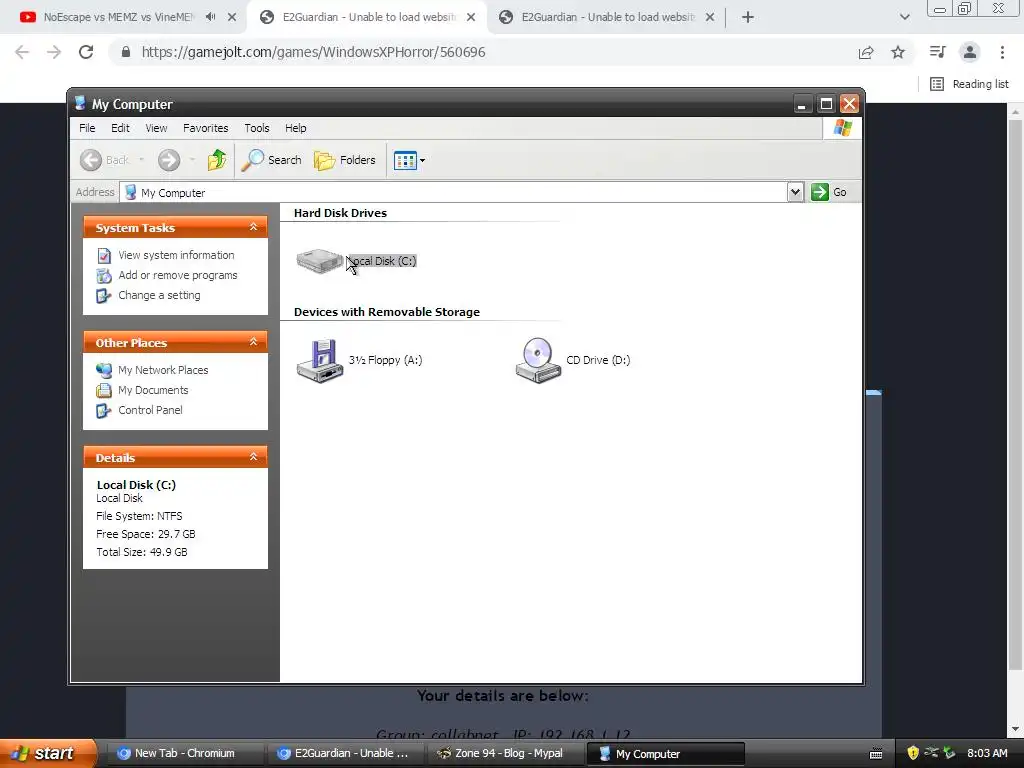Viewport: 1024px width, 768px height.
Task: Click the Windows flag logo in My Computer window
Action: pyautogui.click(x=842, y=128)
